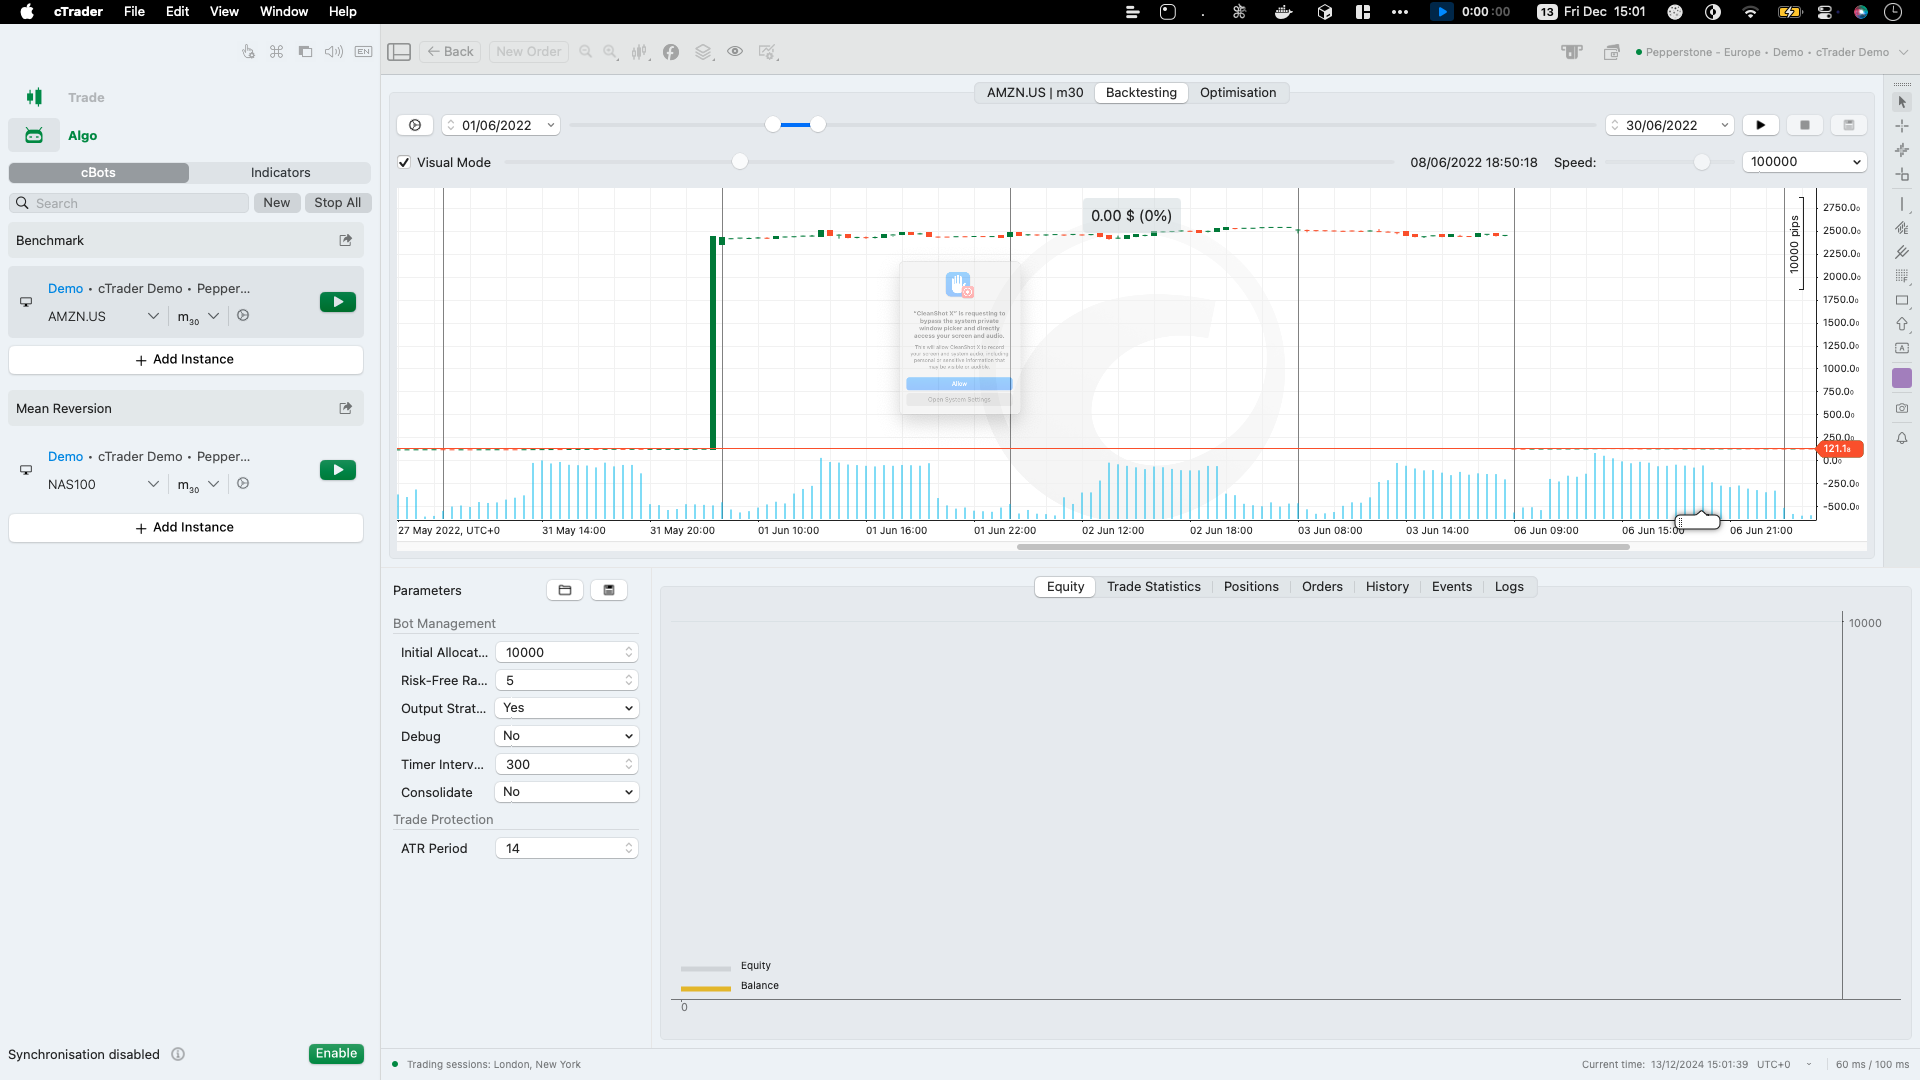Screen dimensions: 1920x1080
Task: Save parameters with the disk icon
Action: (609, 590)
